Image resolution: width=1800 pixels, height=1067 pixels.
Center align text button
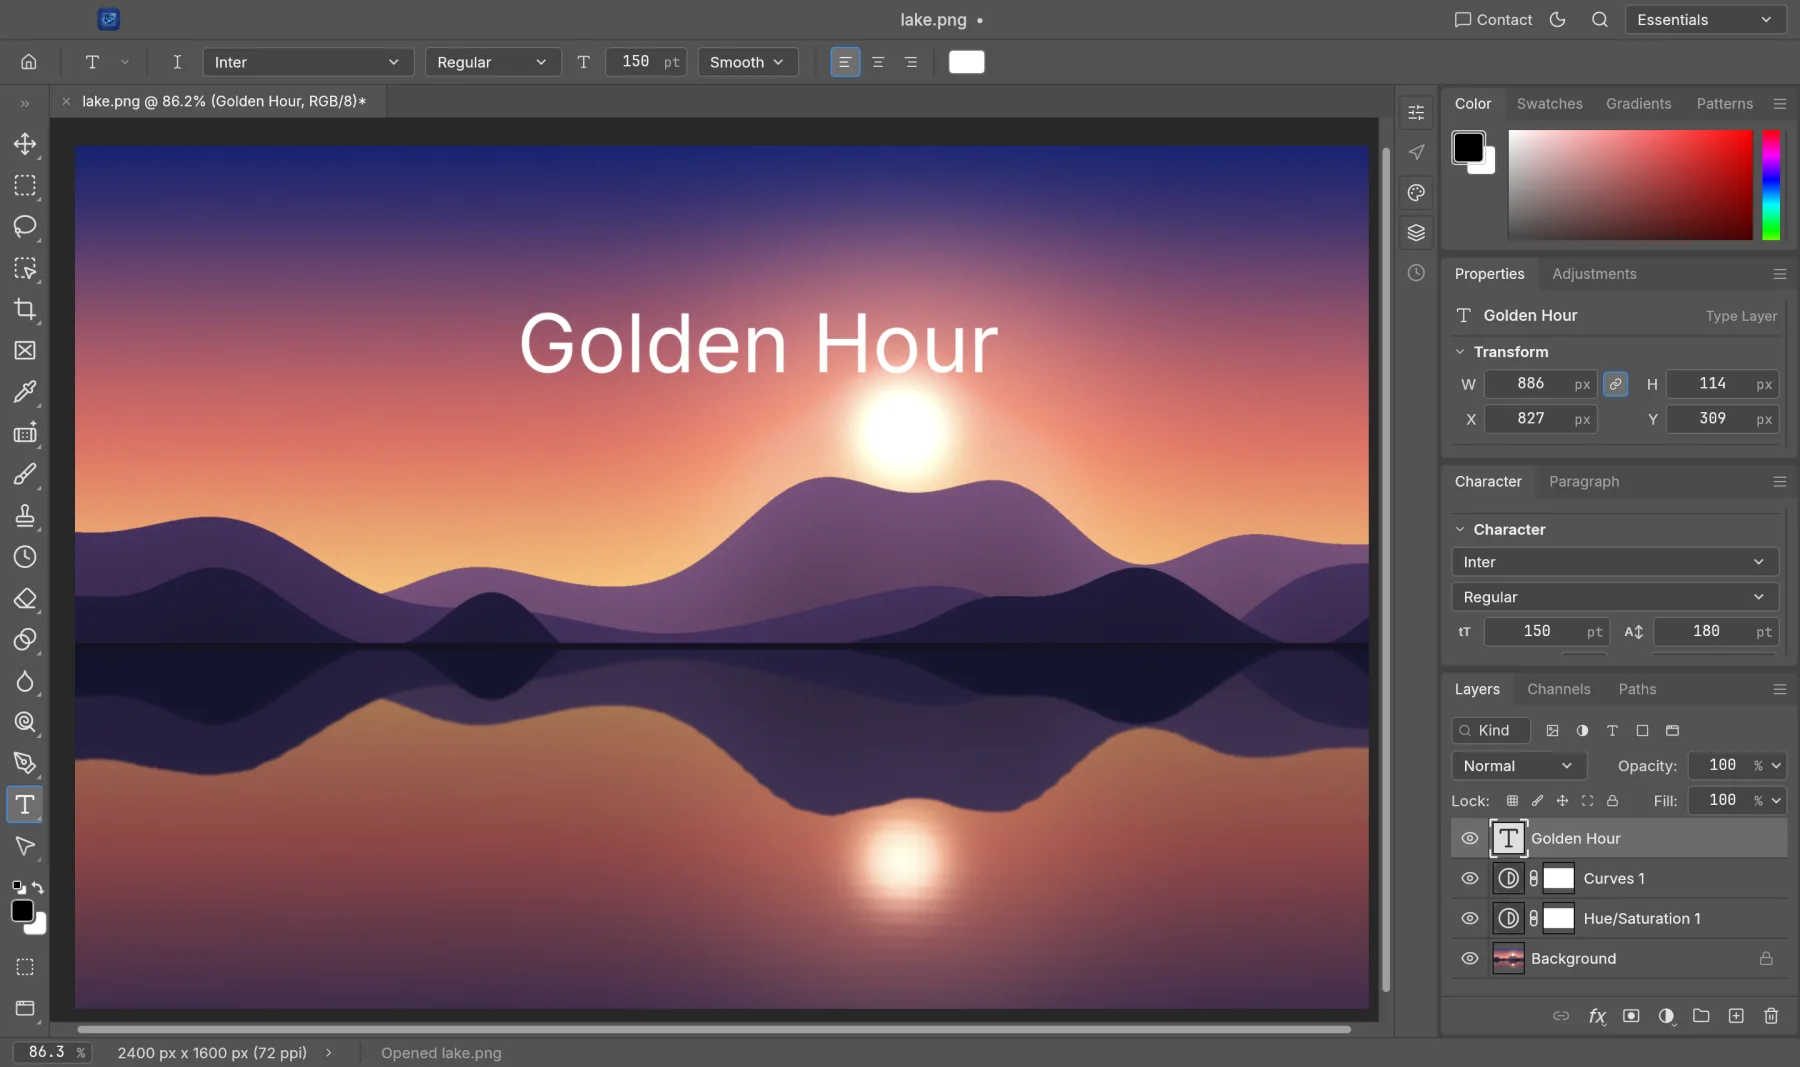tap(878, 62)
